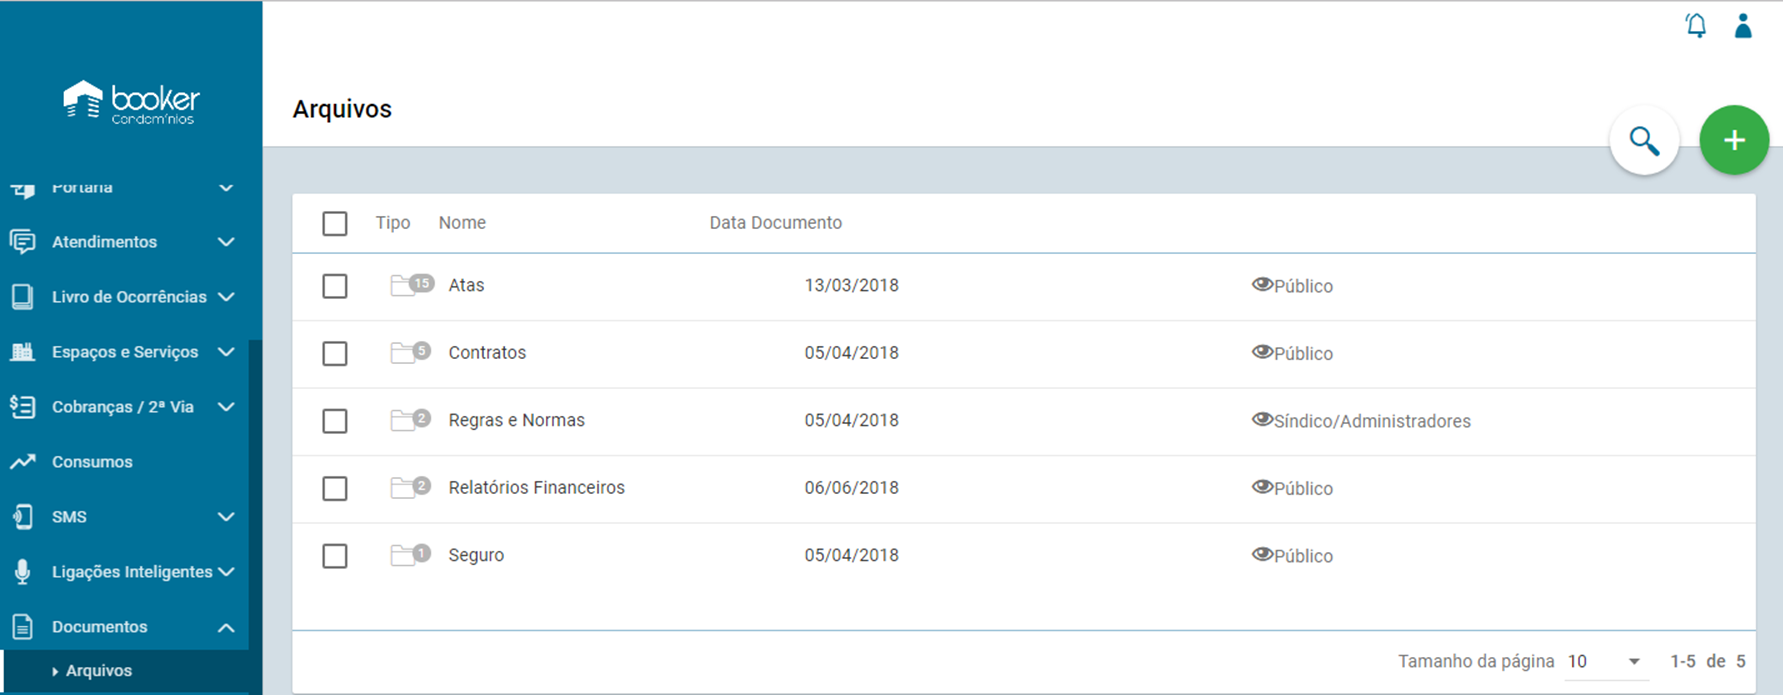Viewport: 1783px width, 695px height.
Task: Click the Contratos folder icon
Action: pyautogui.click(x=403, y=353)
